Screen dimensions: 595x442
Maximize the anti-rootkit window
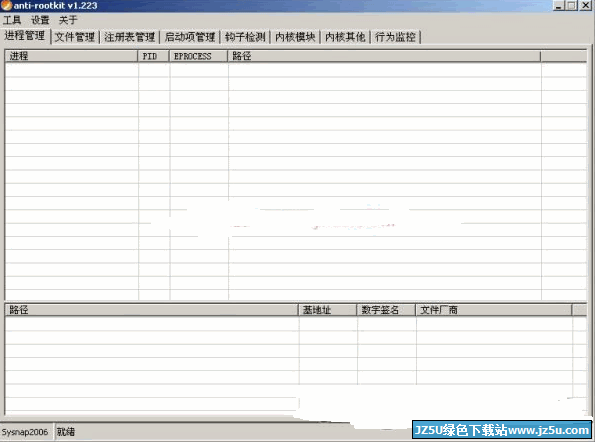point(571,5)
